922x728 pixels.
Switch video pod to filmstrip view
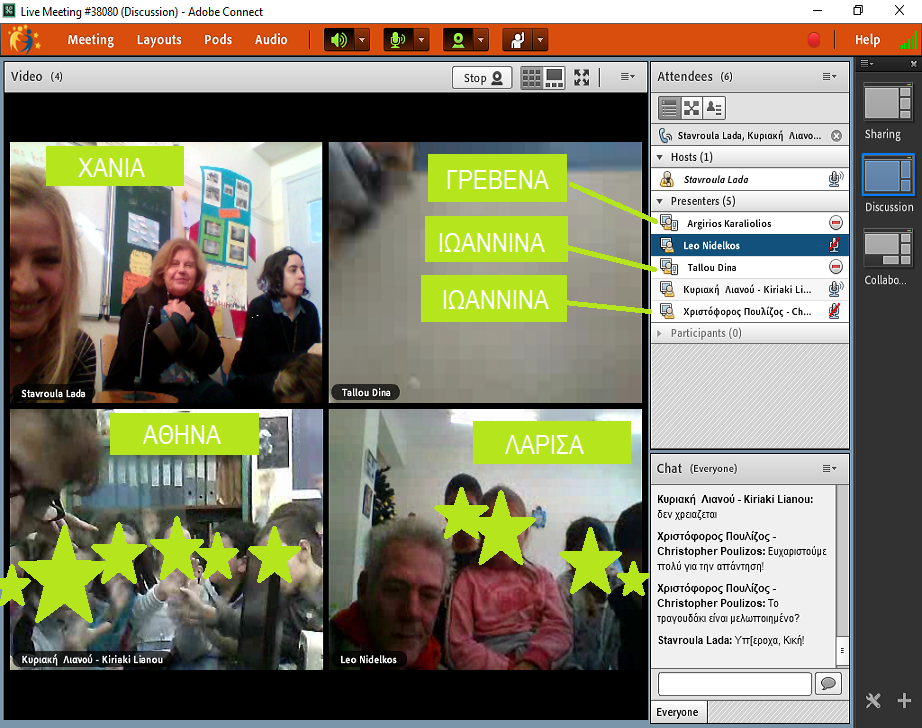(554, 78)
